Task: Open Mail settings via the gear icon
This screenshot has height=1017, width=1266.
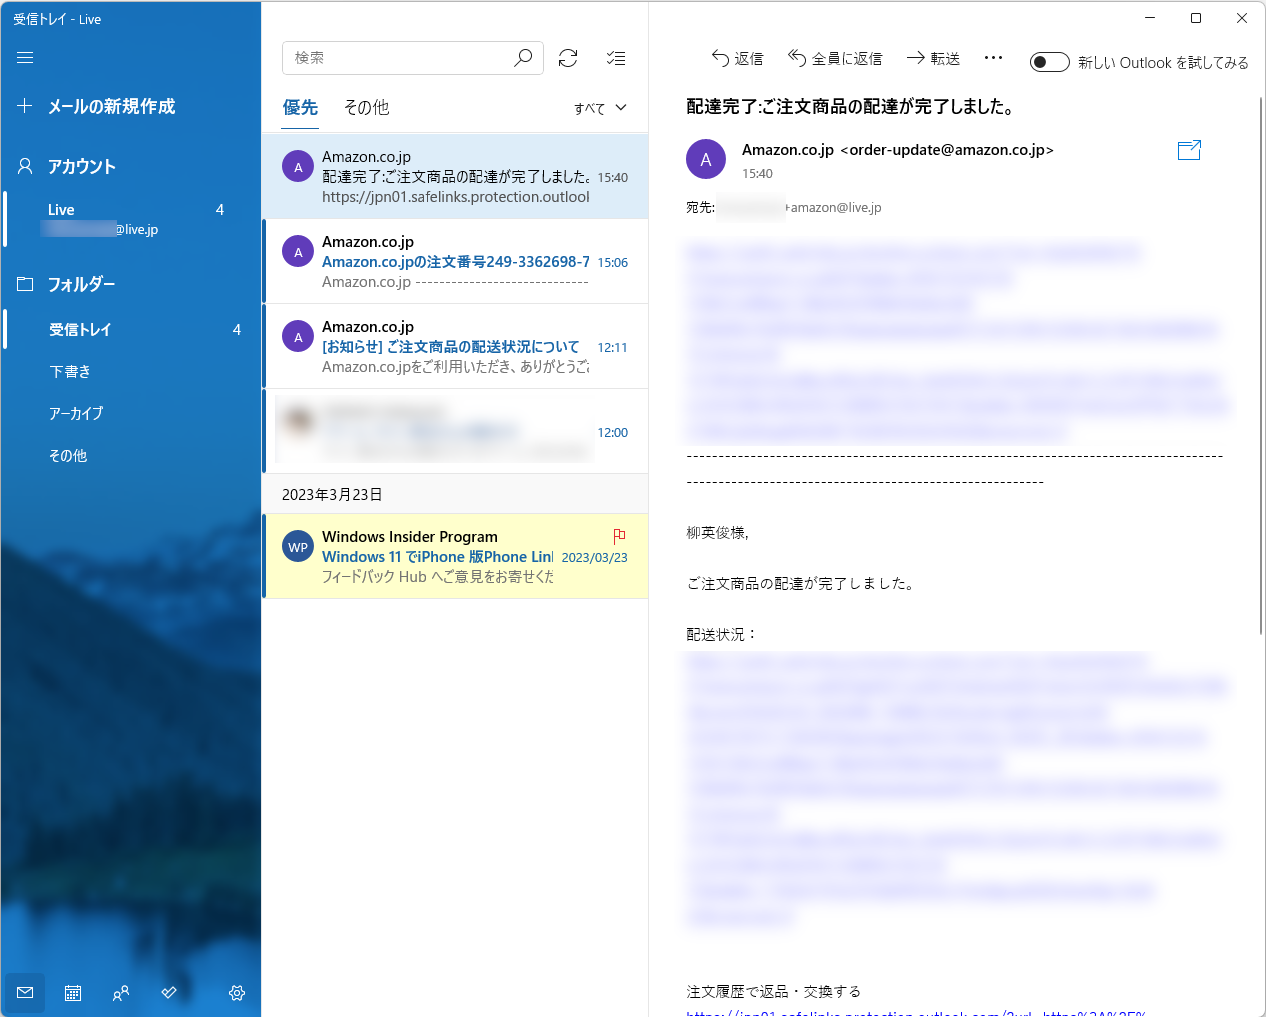Action: click(x=236, y=992)
